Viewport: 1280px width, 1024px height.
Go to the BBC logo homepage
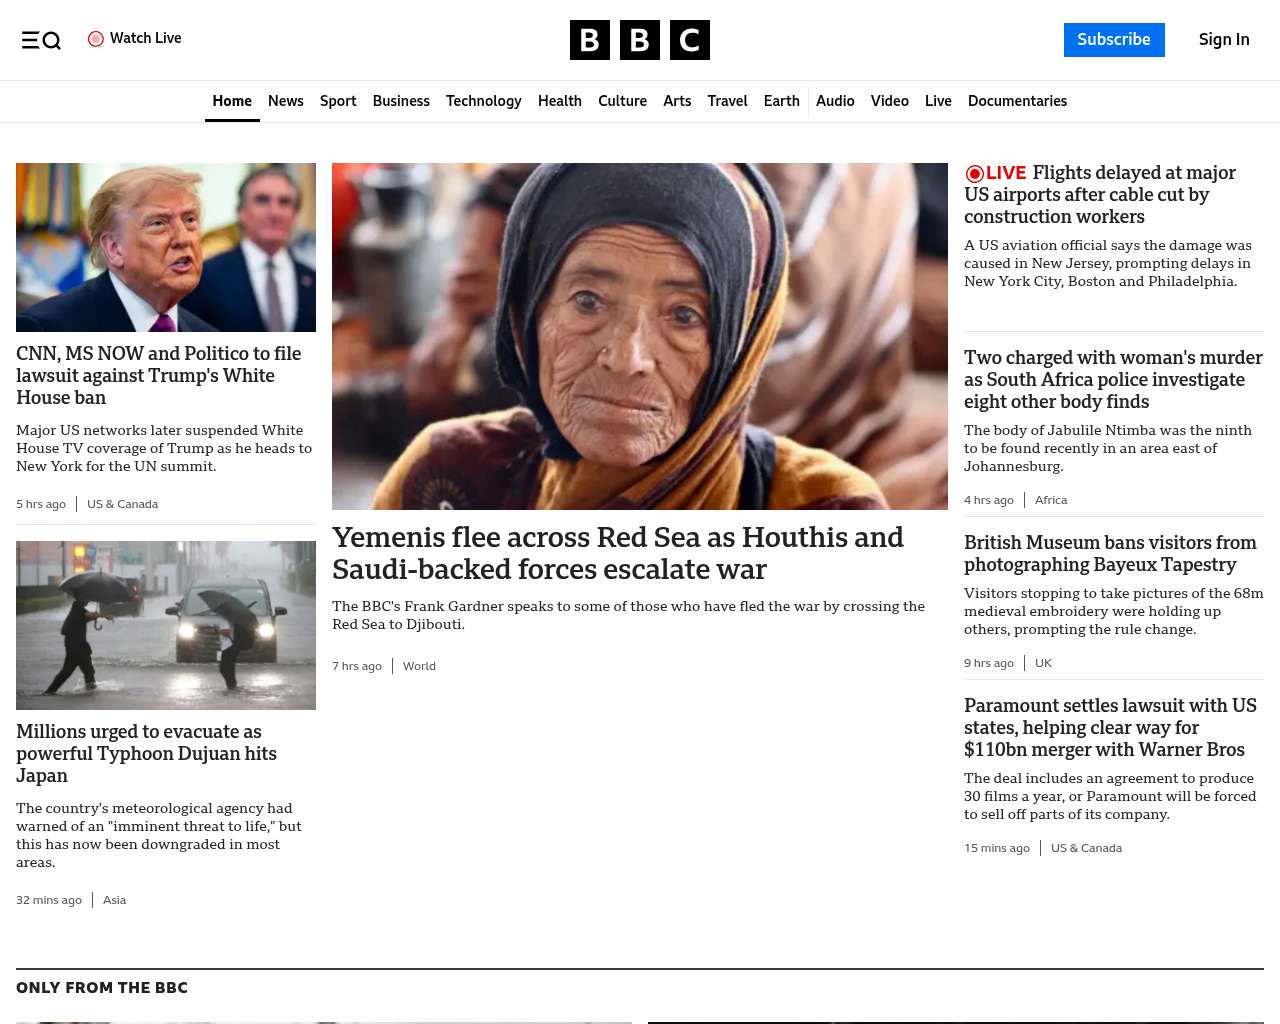pos(640,40)
